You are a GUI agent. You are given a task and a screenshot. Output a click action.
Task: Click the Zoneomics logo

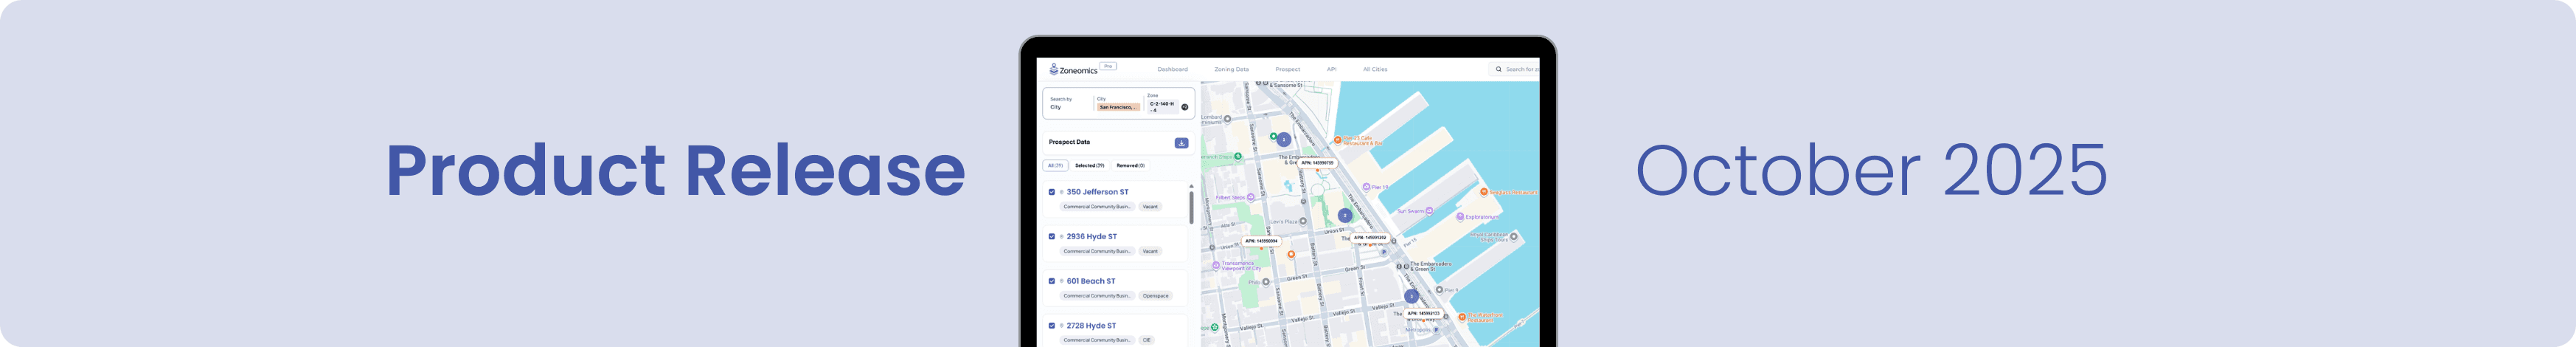point(1073,70)
